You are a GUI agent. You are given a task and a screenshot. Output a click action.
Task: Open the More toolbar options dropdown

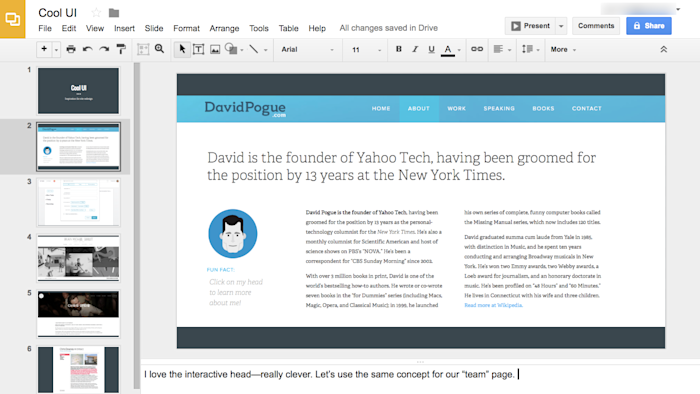click(x=563, y=50)
